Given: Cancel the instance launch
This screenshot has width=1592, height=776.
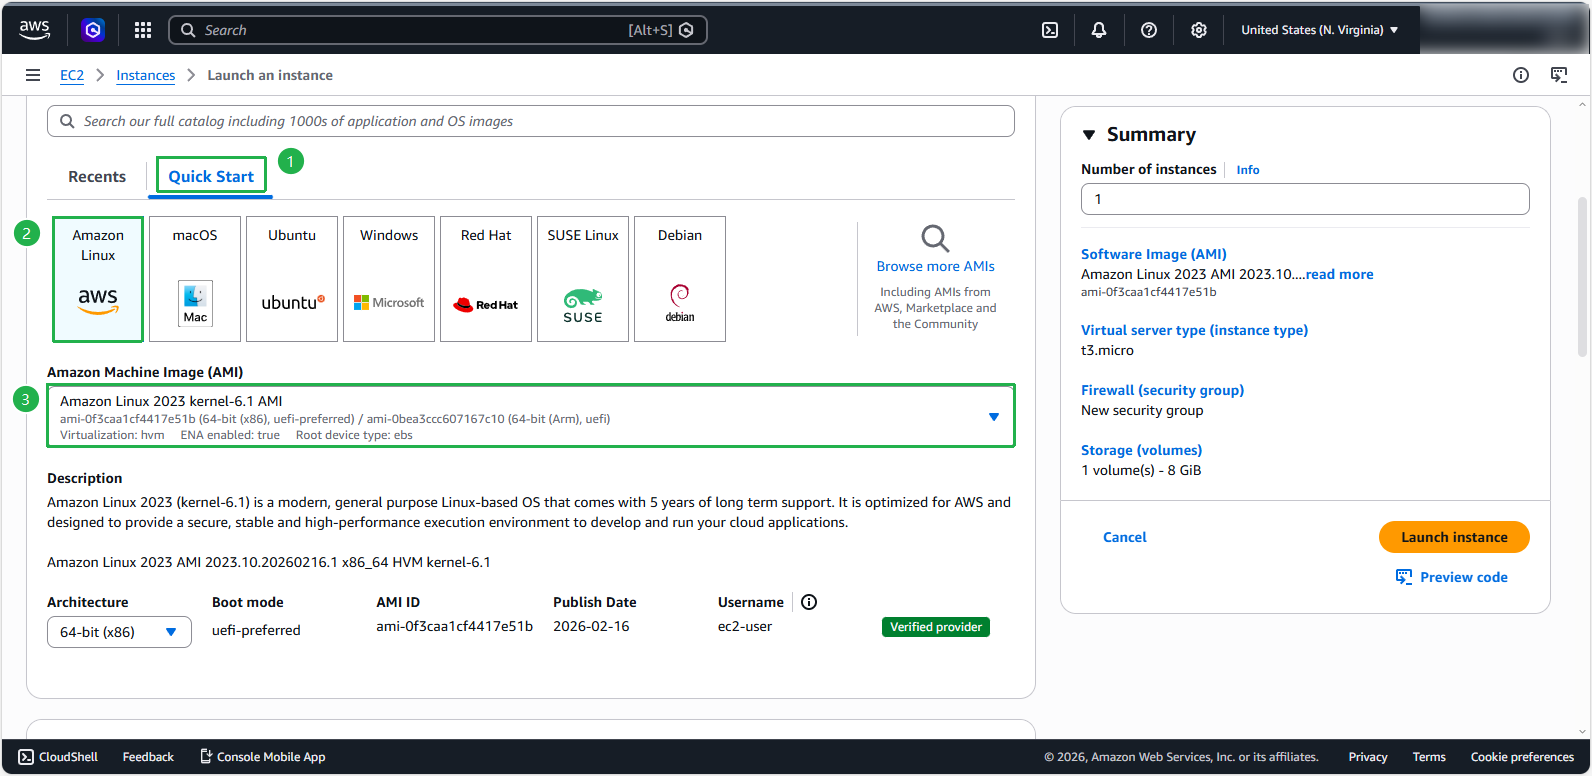Looking at the screenshot, I should coord(1125,537).
